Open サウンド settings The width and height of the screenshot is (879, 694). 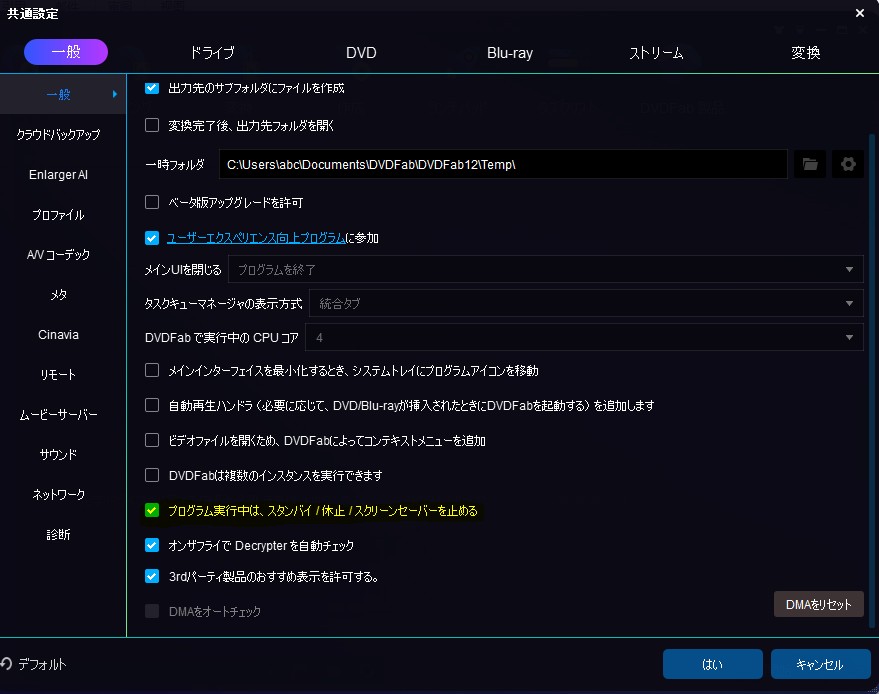[58, 454]
